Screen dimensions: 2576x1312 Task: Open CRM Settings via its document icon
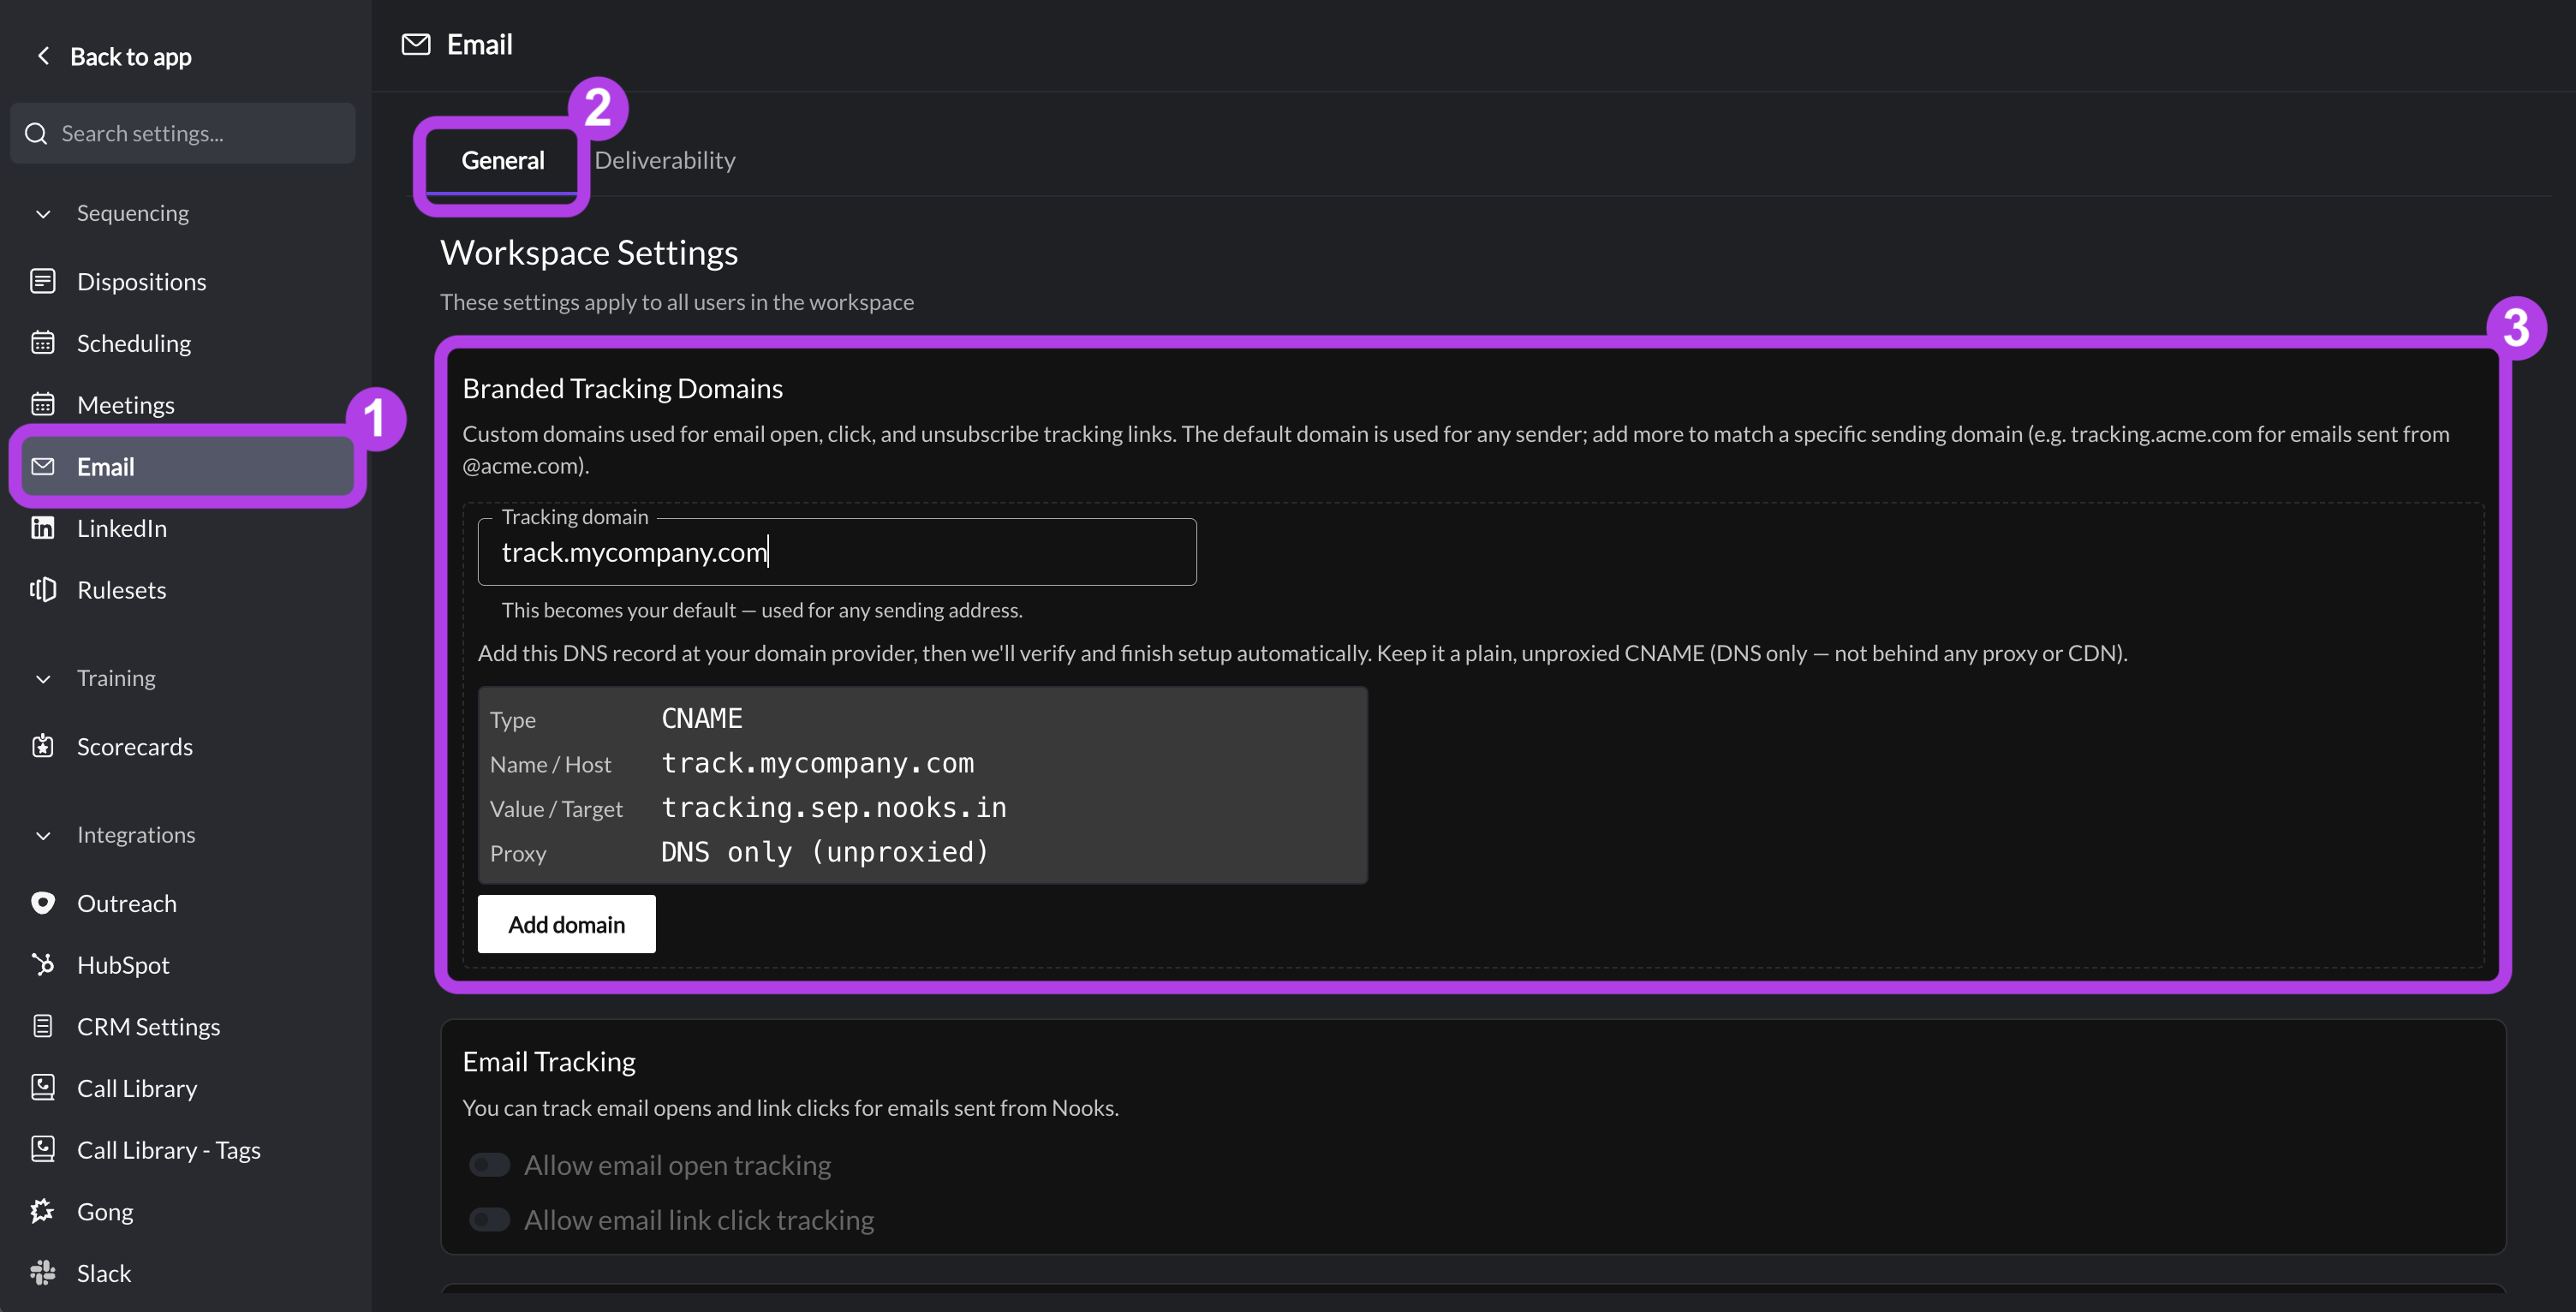[43, 1026]
